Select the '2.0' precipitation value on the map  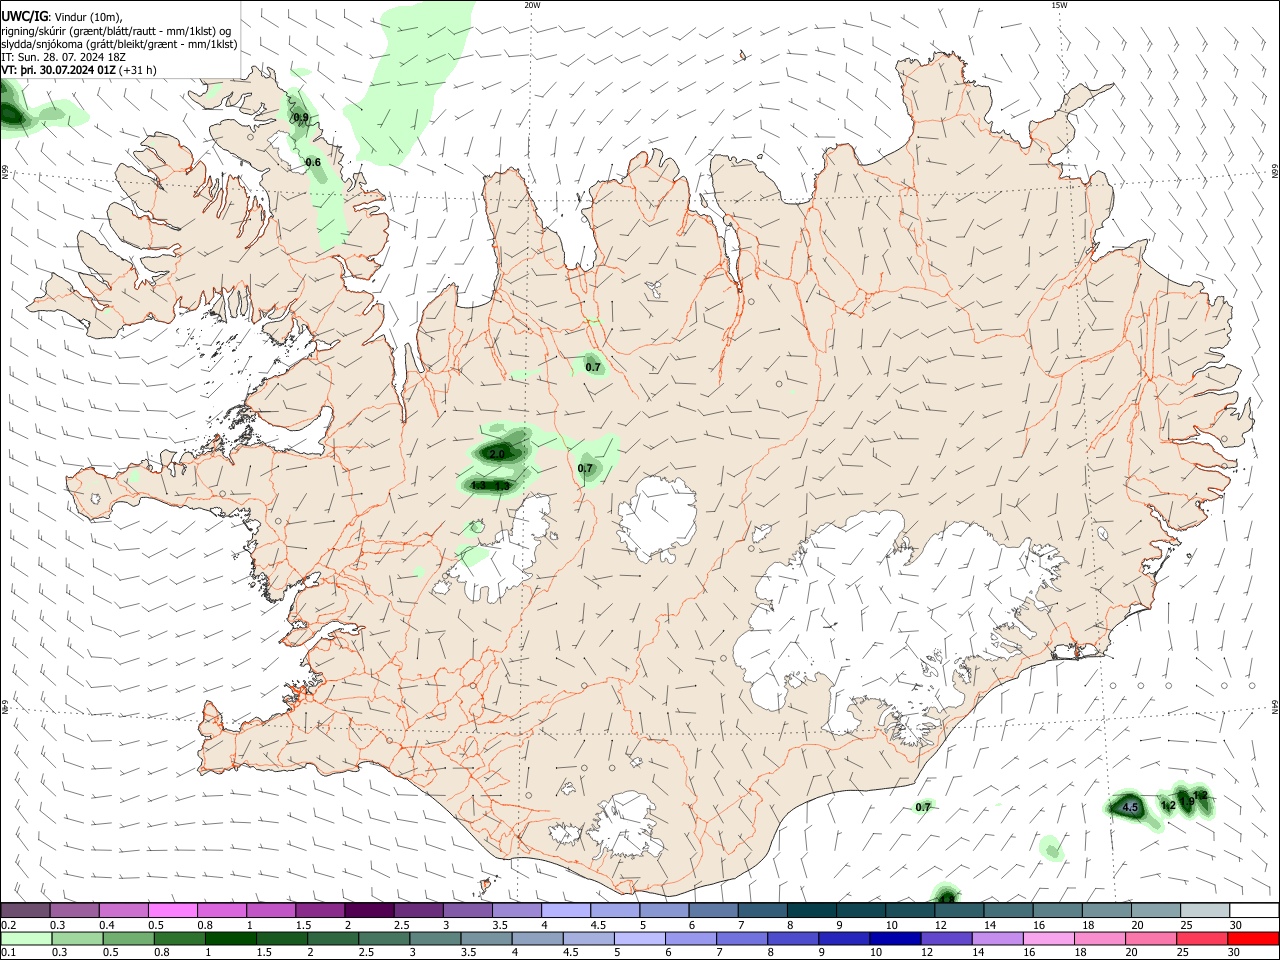point(496,454)
